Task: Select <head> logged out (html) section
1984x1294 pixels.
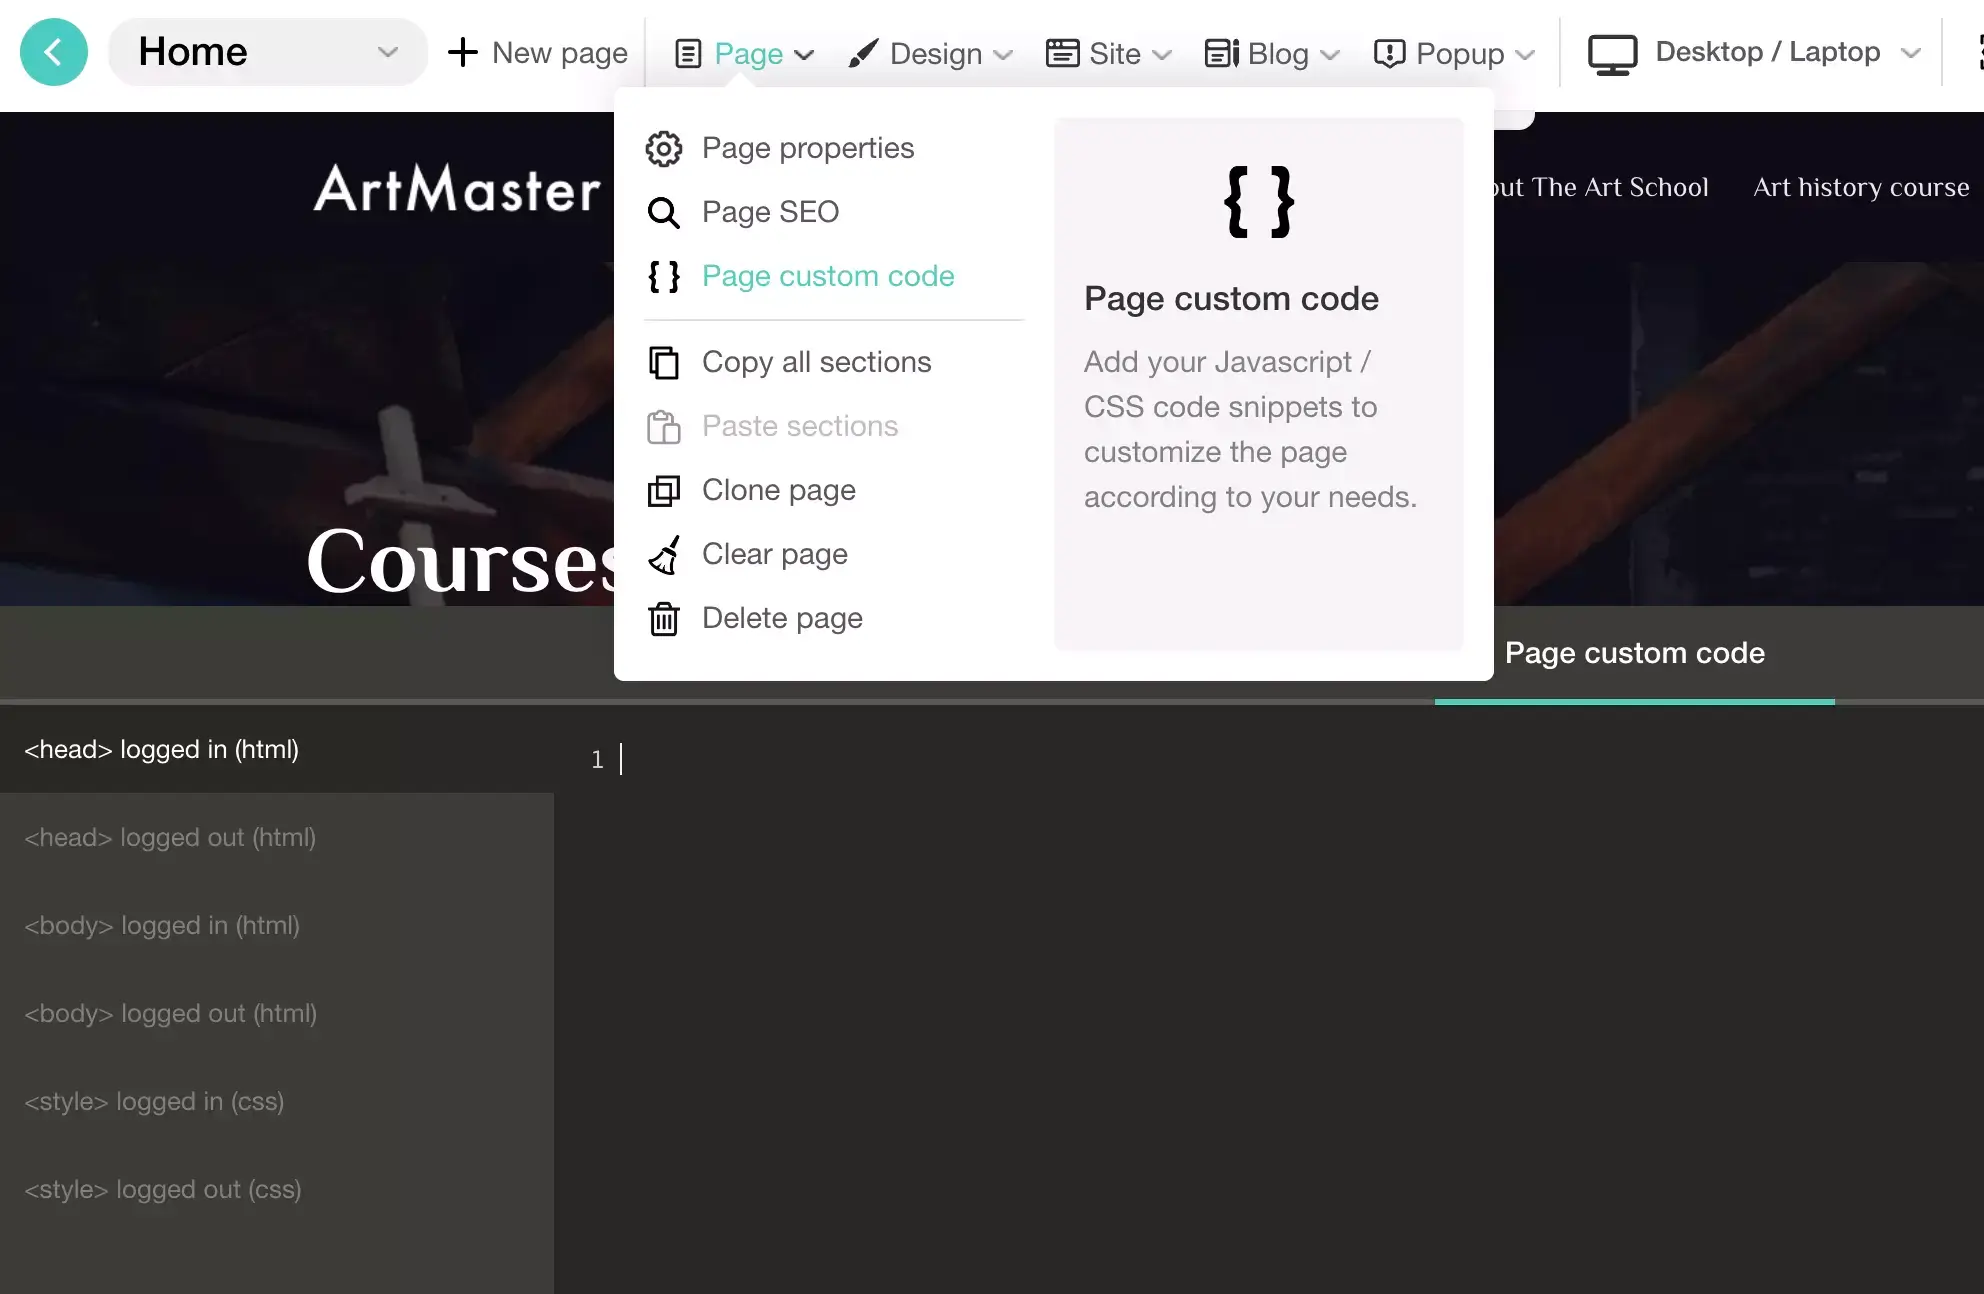Action: [x=277, y=837]
